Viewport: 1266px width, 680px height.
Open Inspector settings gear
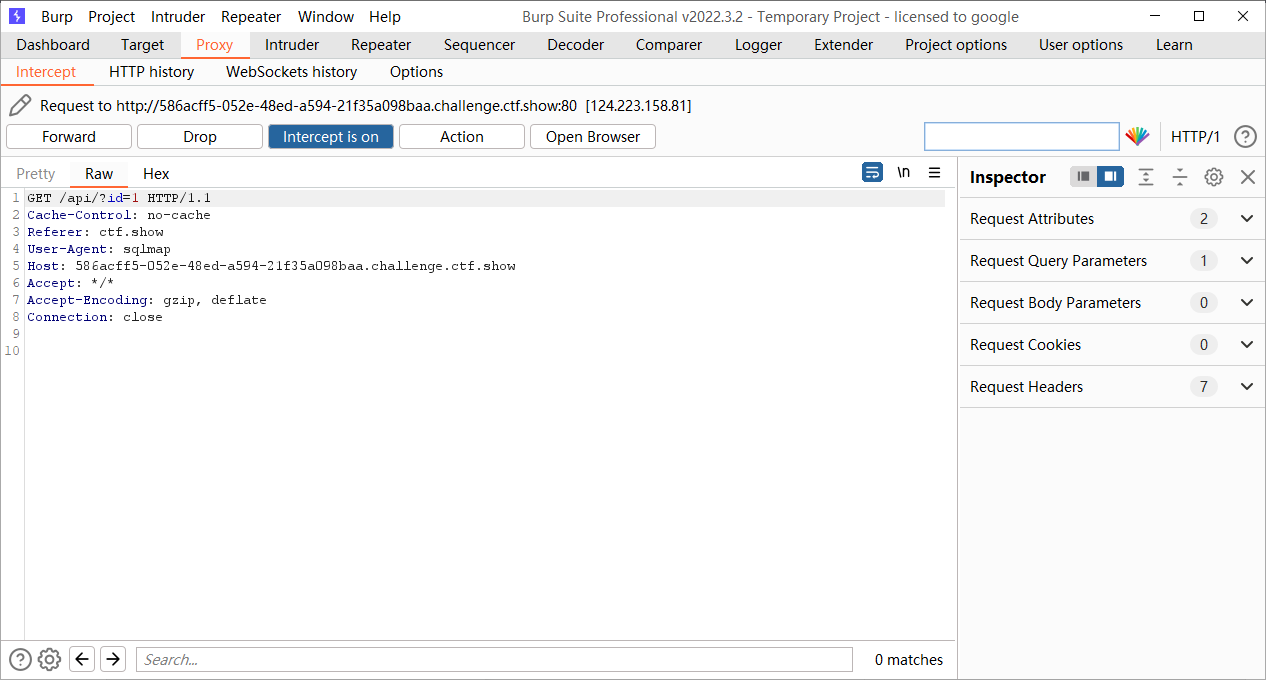[1213, 177]
